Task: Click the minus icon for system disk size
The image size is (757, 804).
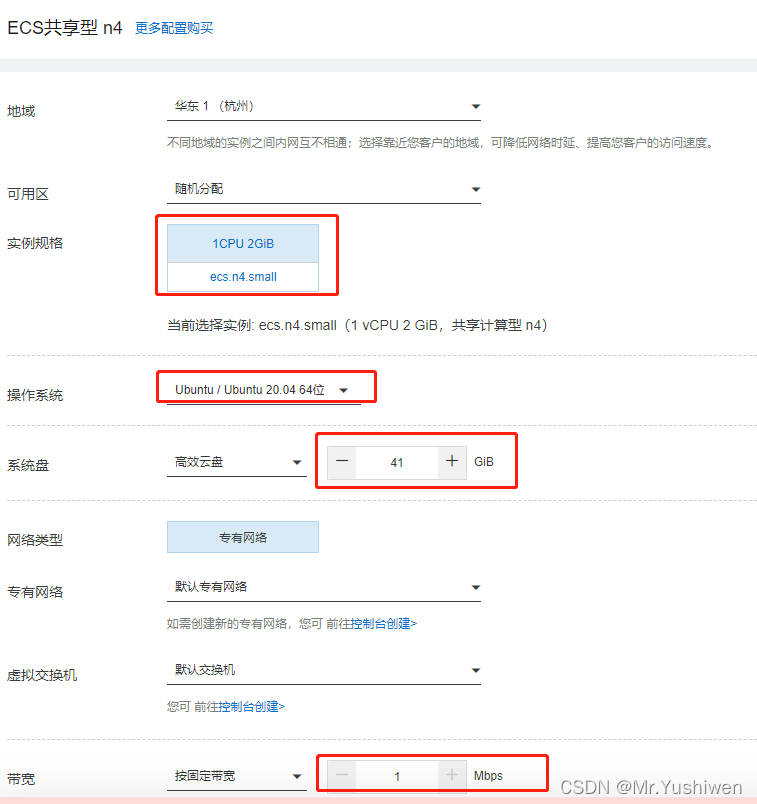Action: pos(342,461)
